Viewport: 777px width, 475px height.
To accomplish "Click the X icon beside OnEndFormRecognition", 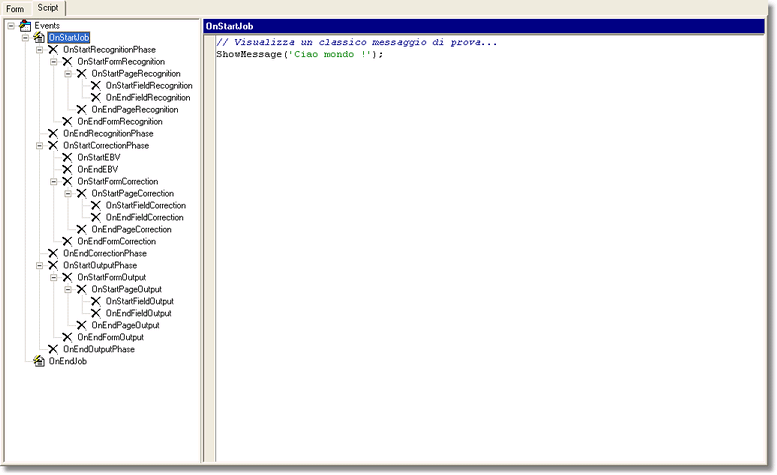I will pos(67,121).
